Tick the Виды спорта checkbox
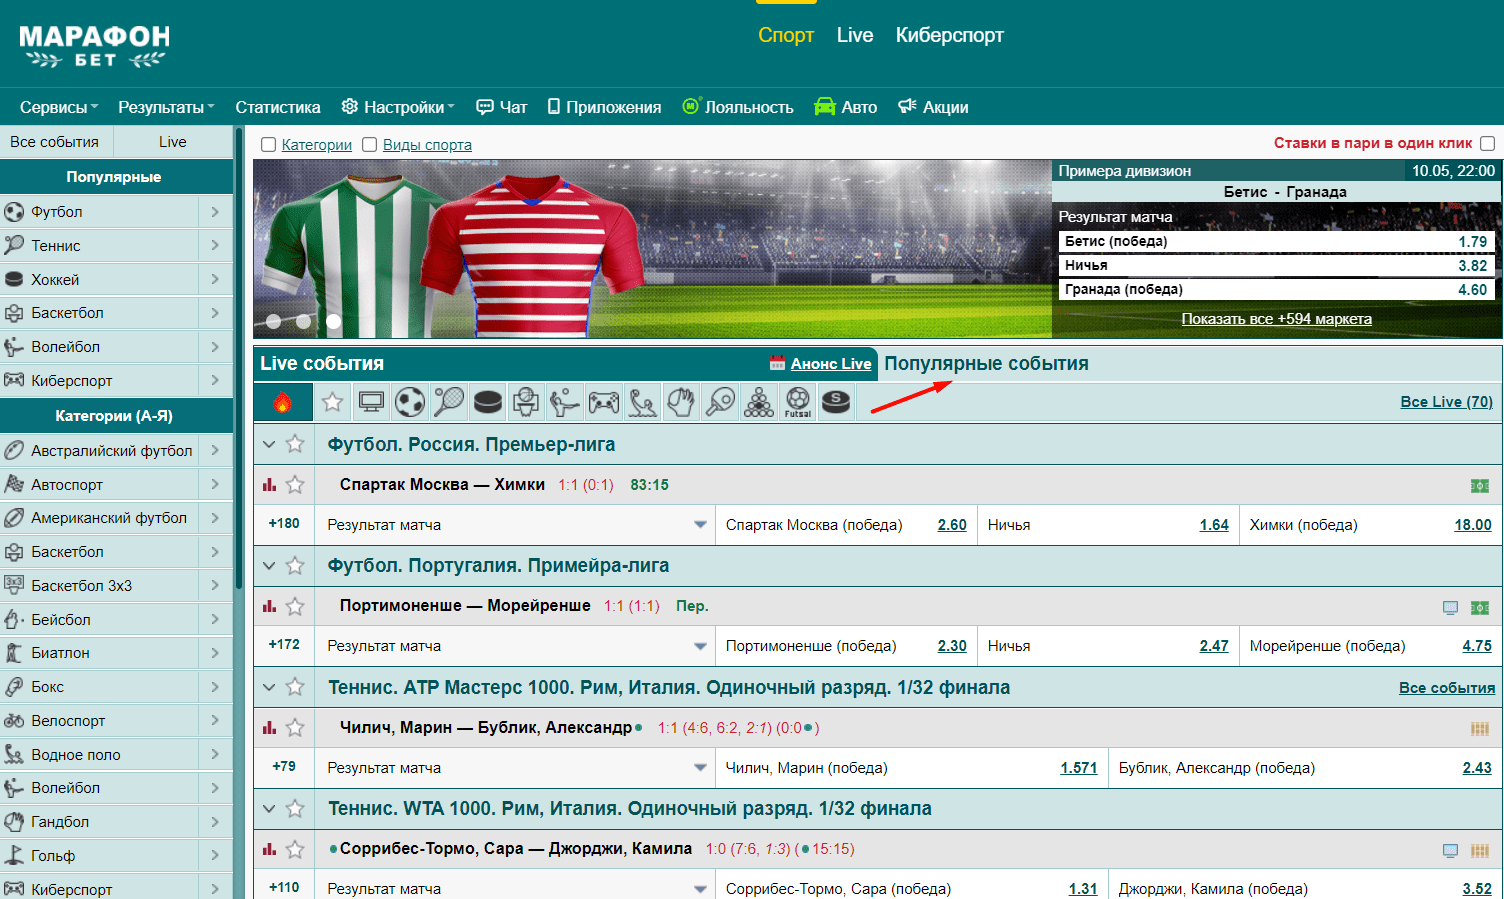Image resolution: width=1504 pixels, height=899 pixels. pos(369,145)
